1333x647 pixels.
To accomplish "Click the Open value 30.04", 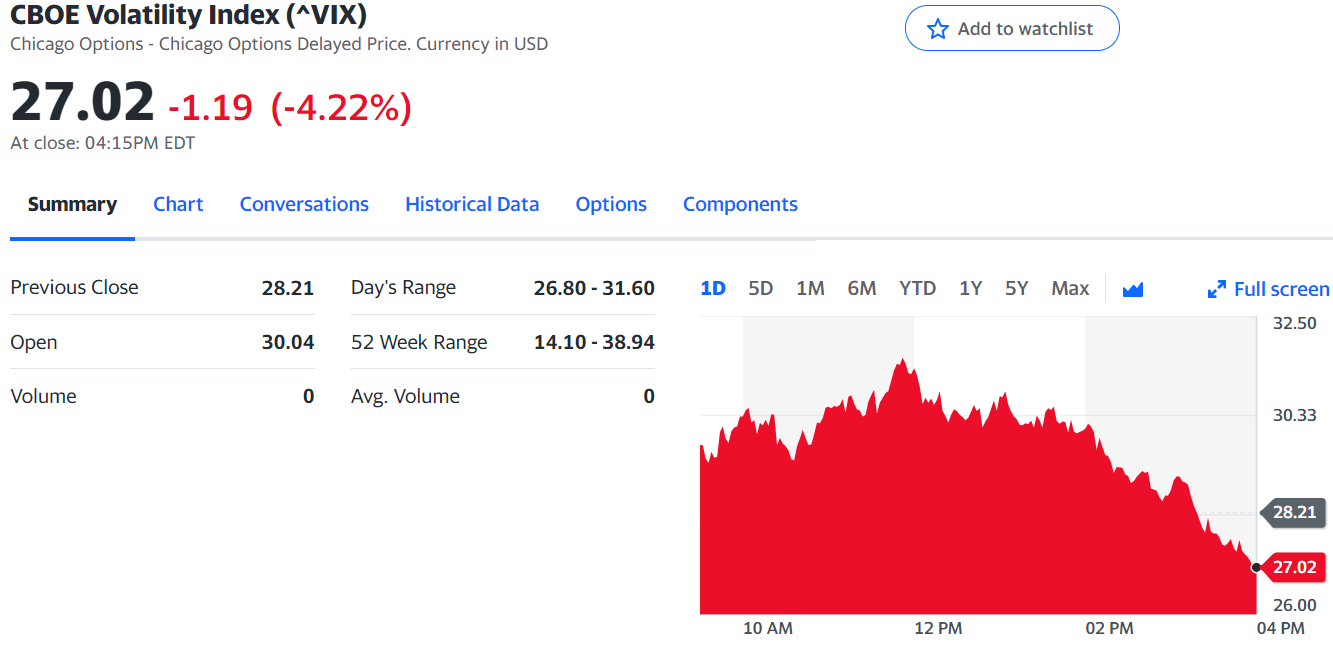I will tap(288, 342).
